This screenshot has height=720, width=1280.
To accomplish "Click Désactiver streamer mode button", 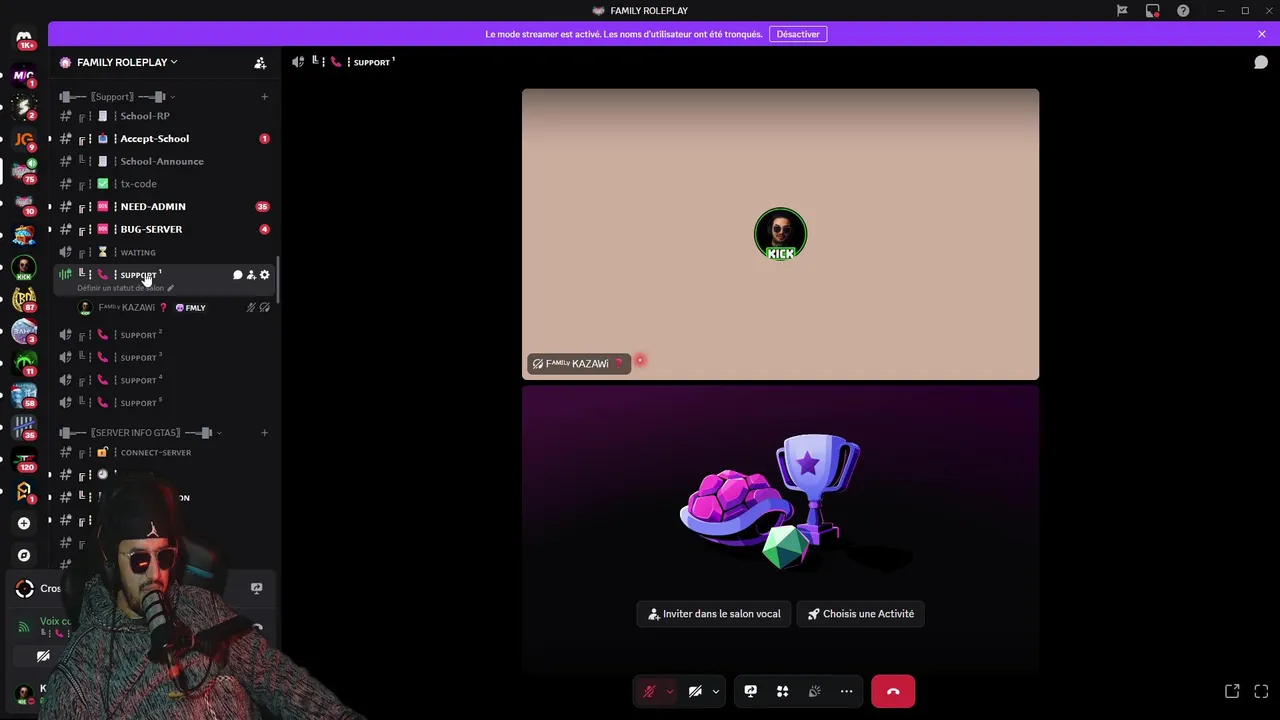I will 798,34.
